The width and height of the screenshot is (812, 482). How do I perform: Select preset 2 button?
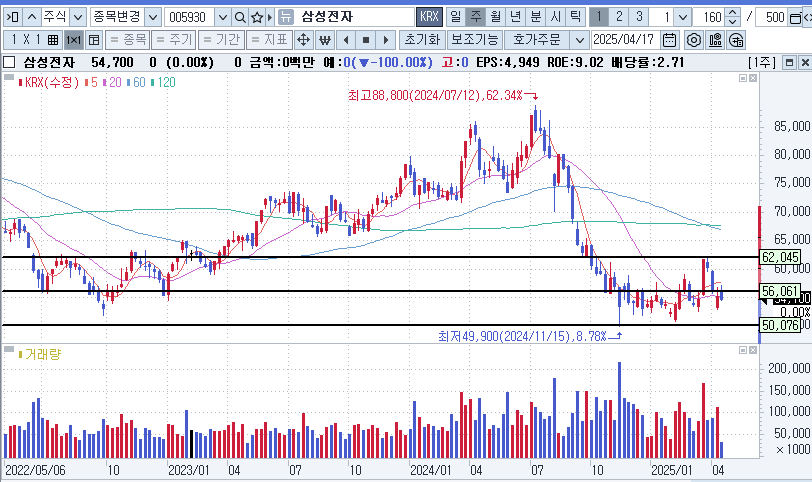619,17
